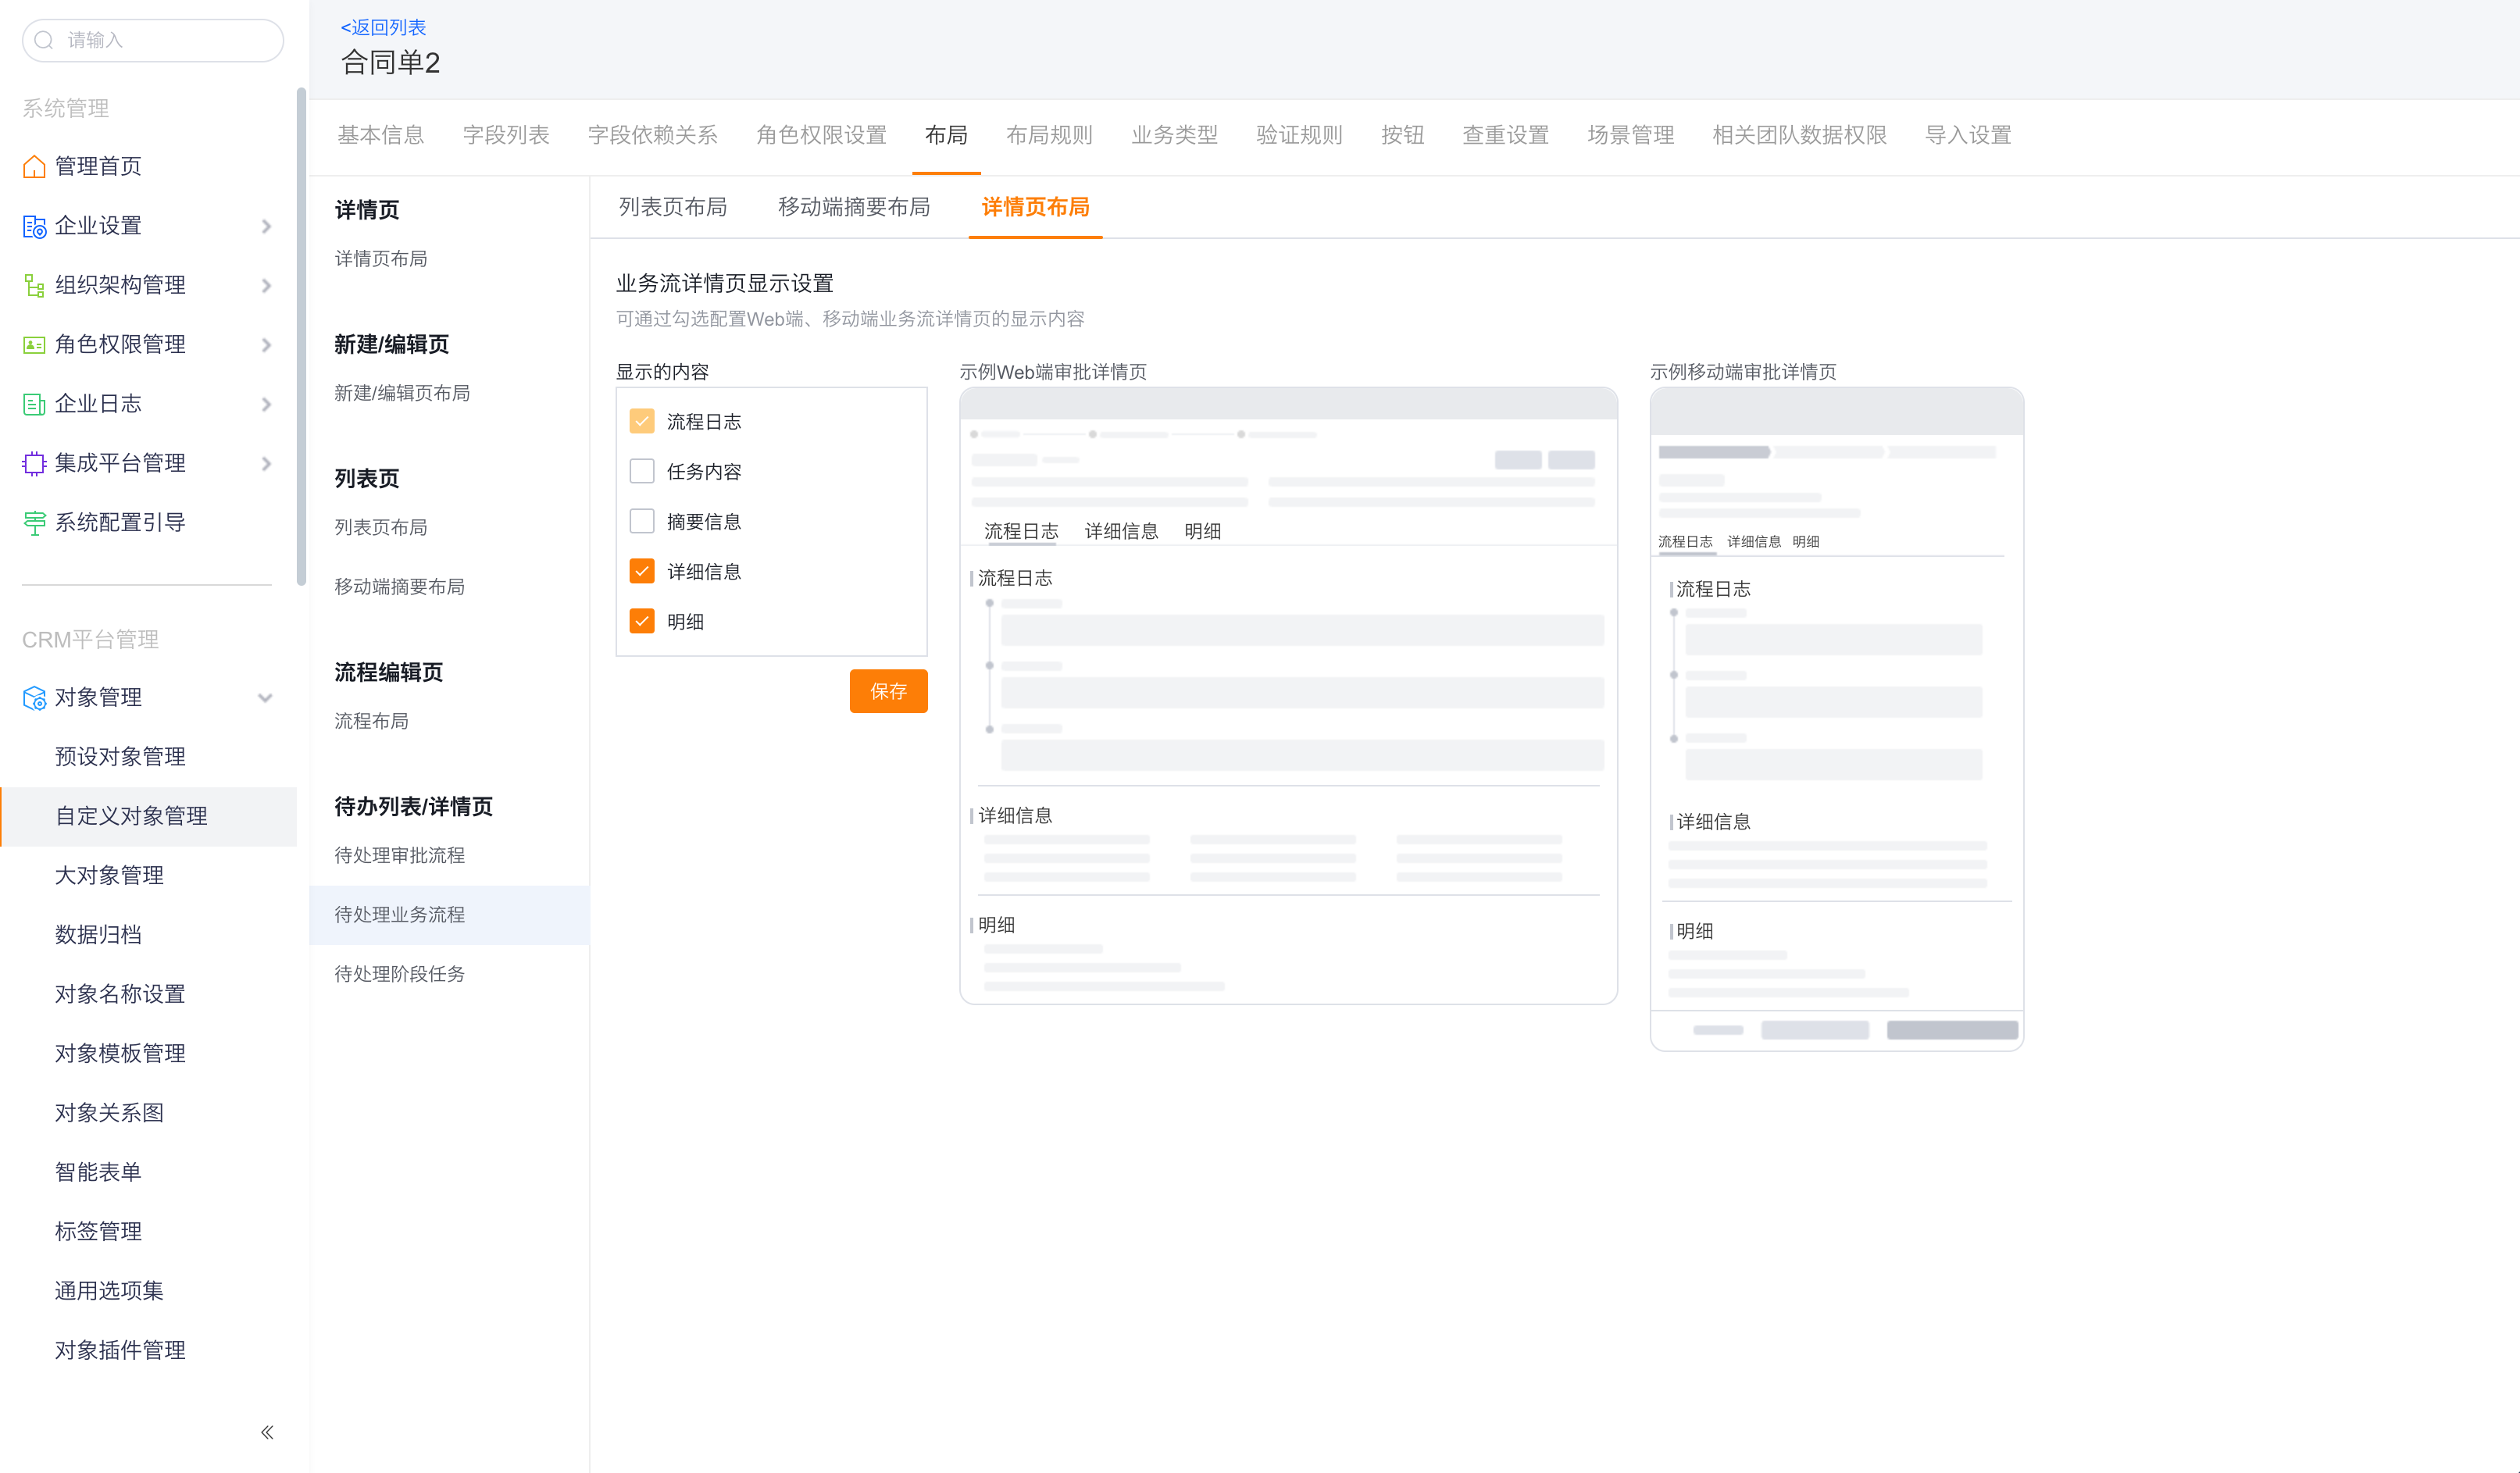This screenshot has width=2520, height=1473.
Task: Open the 按钮 tab
Action: [x=1402, y=135]
